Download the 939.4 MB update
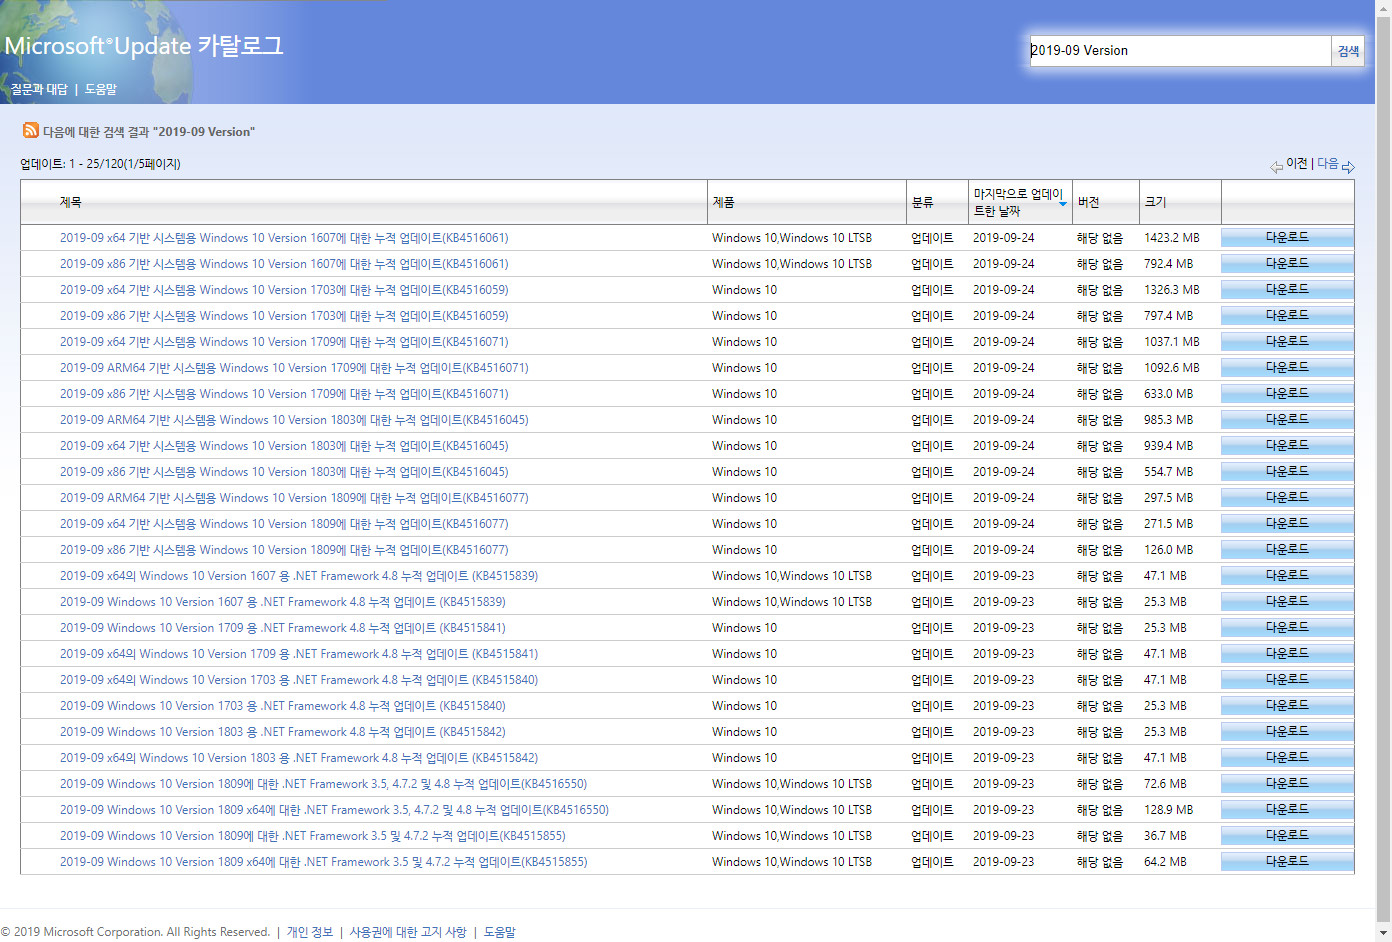The image size is (1392, 942). (1287, 446)
